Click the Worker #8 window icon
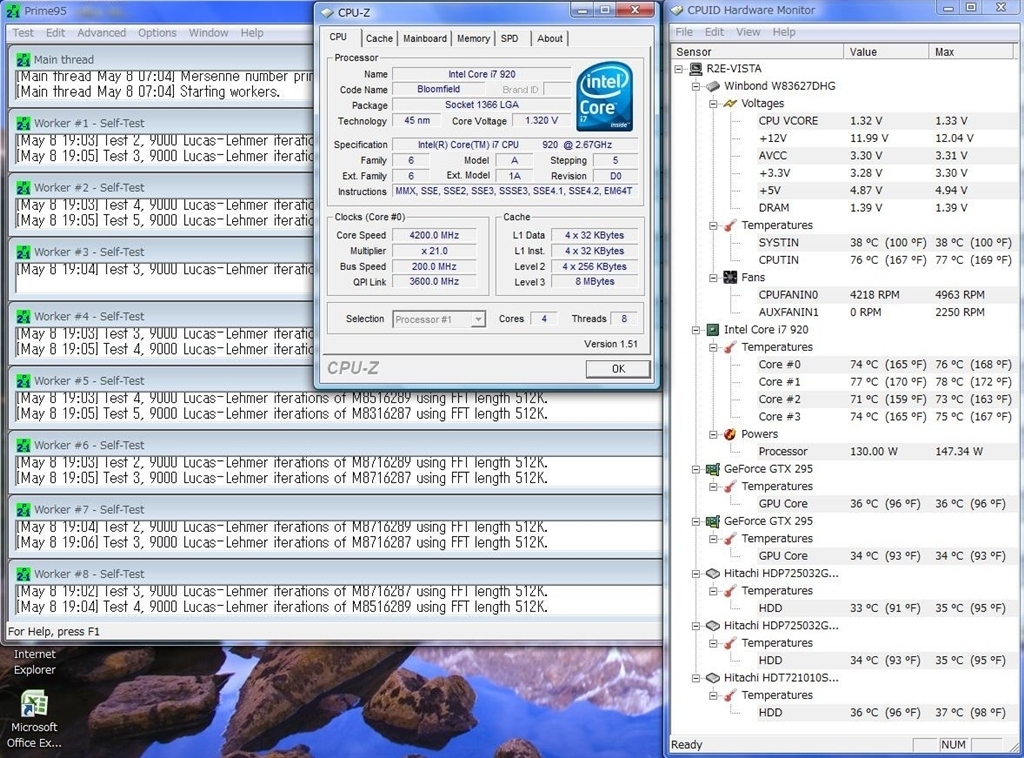Viewport: 1024px width, 758px height. point(24,575)
